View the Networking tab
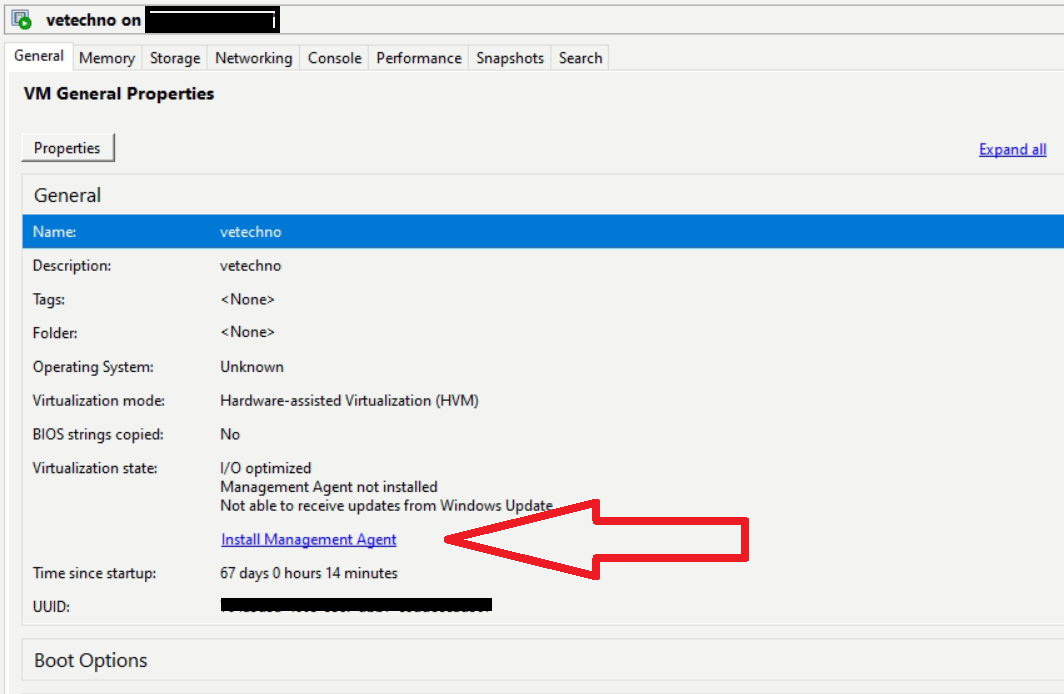The height and width of the screenshot is (694, 1064). tap(253, 57)
